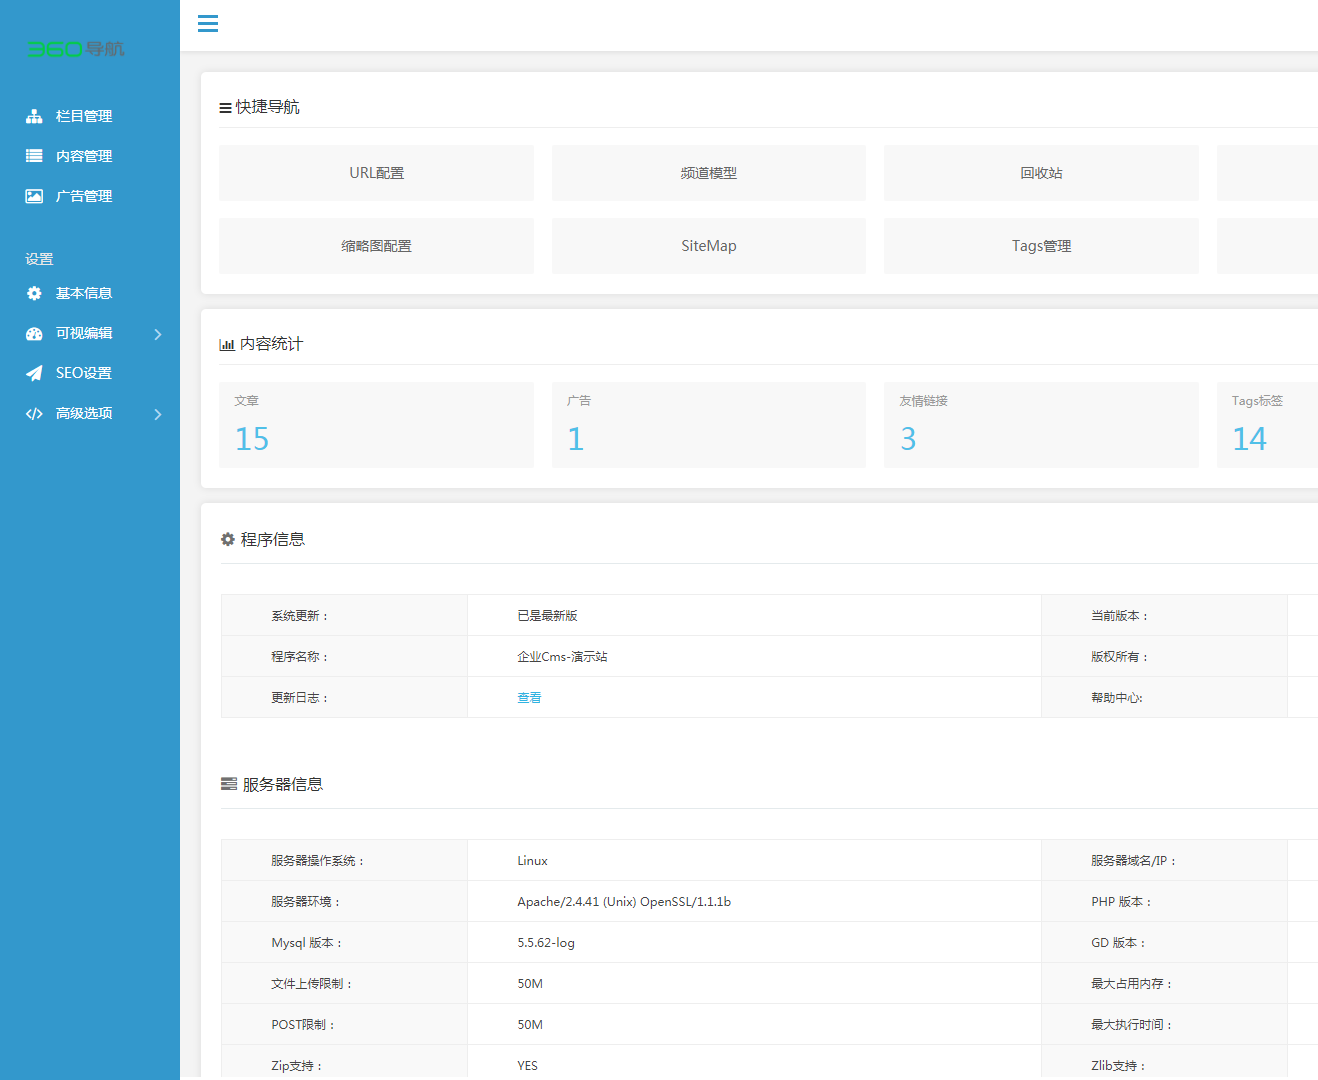Click the hamburger menu toggle icon
1318x1080 pixels.
pos(208,24)
